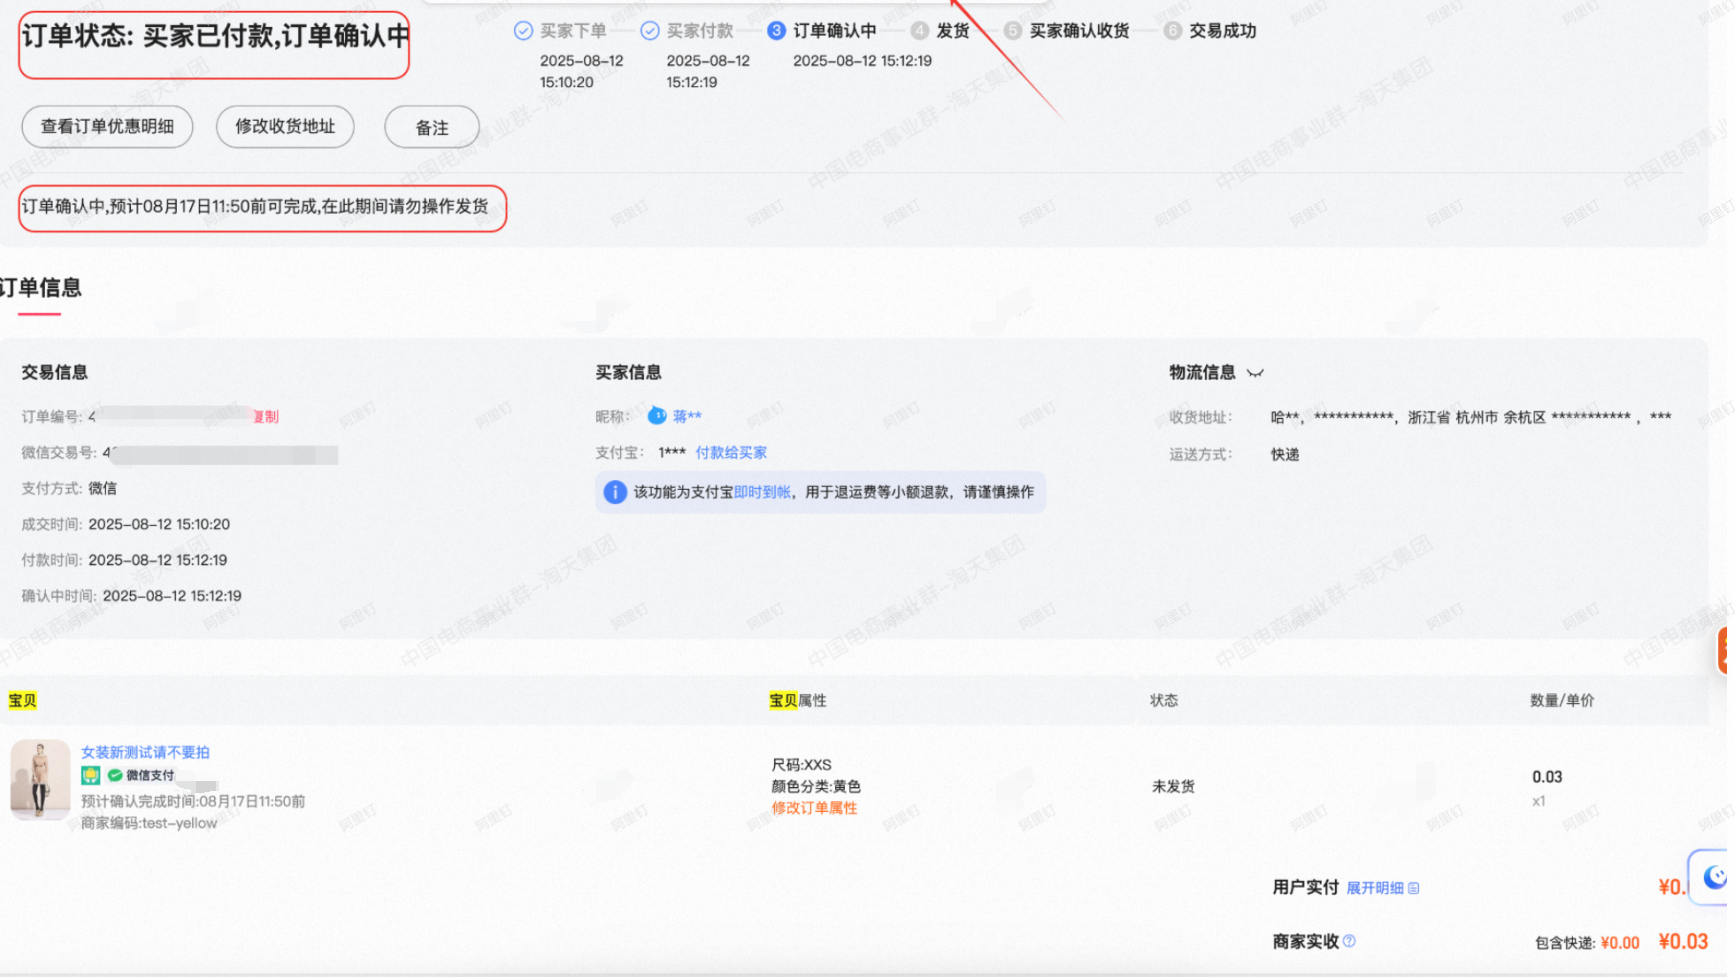This screenshot has height=977, width=1735.
Task: Click 修改收货地址 button
Action: coord(285,127)
